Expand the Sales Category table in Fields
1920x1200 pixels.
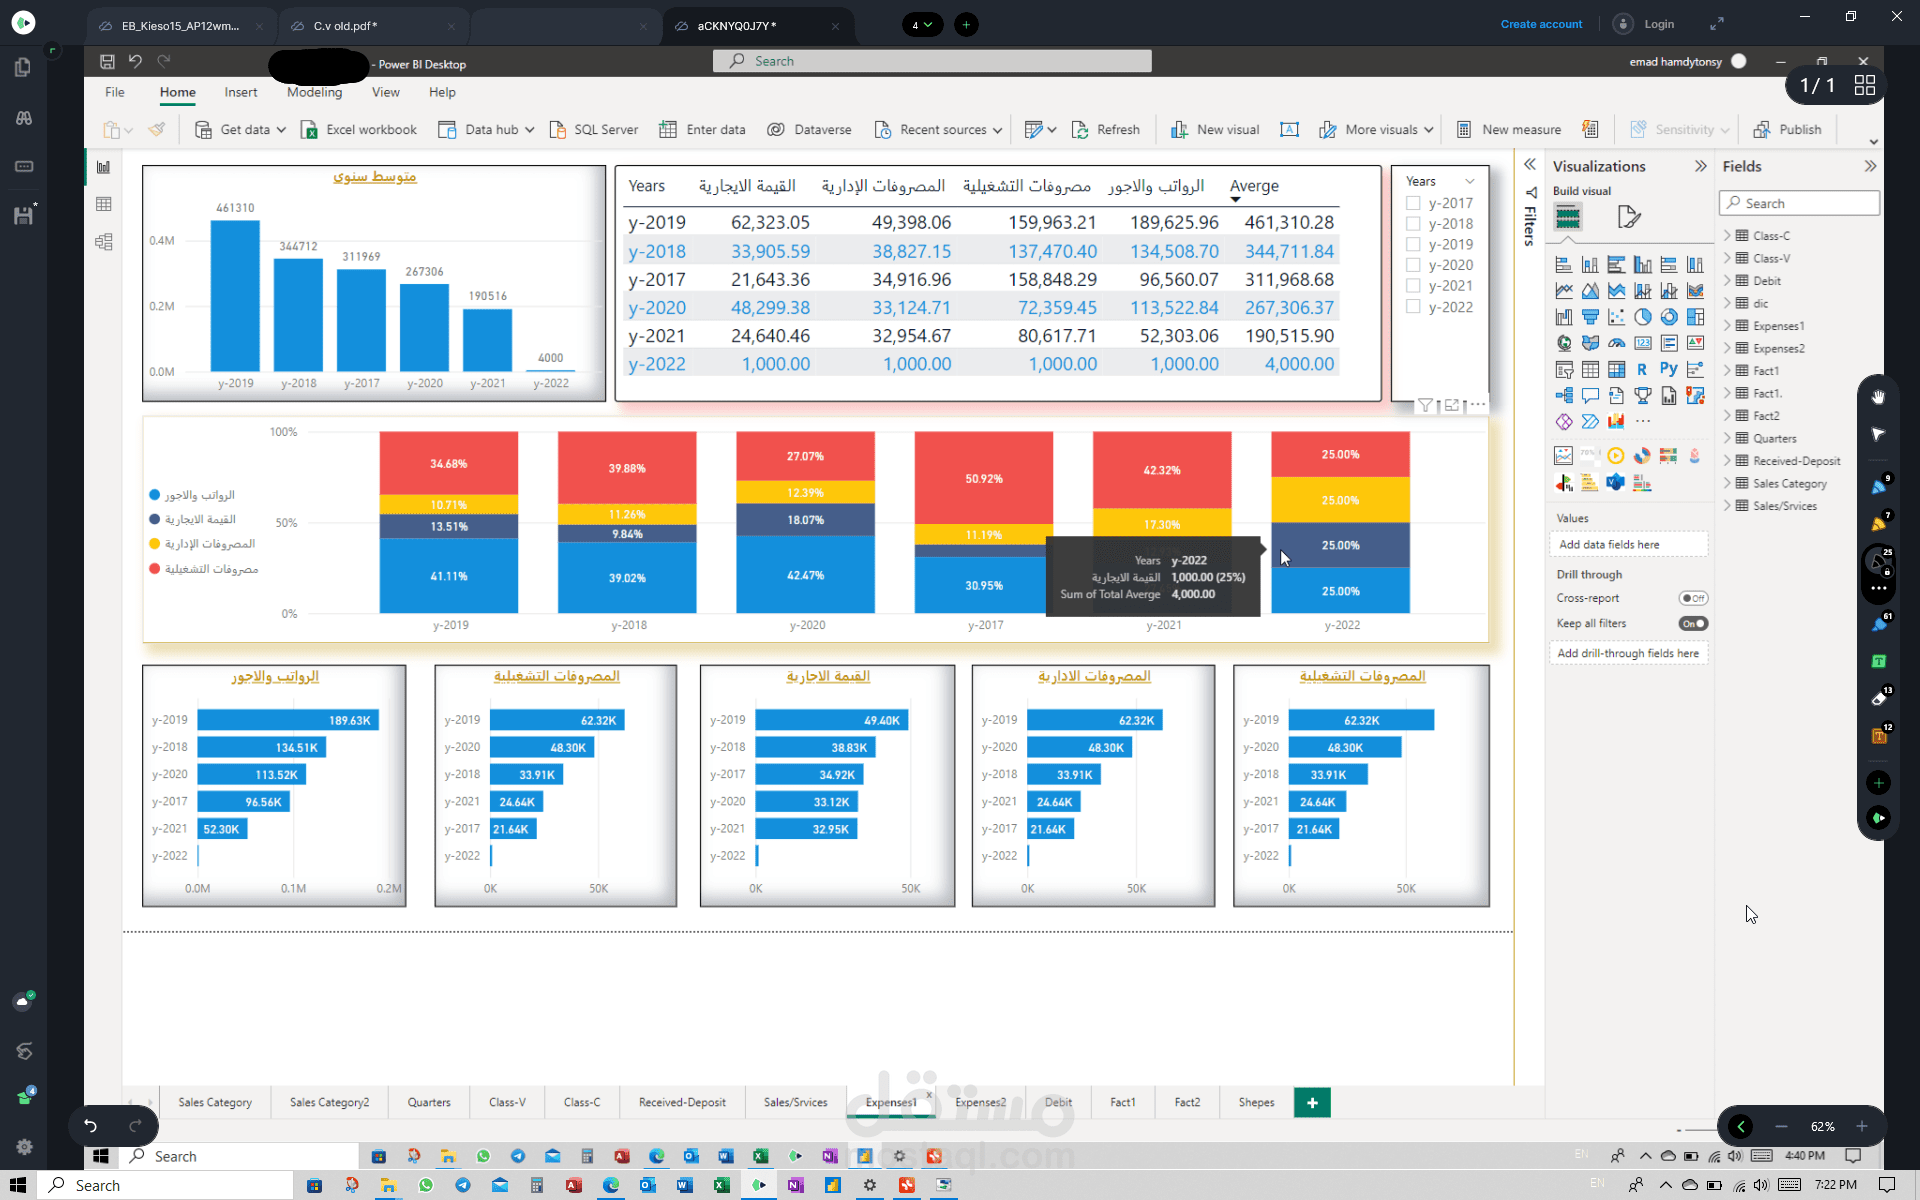pos(1727,483)
